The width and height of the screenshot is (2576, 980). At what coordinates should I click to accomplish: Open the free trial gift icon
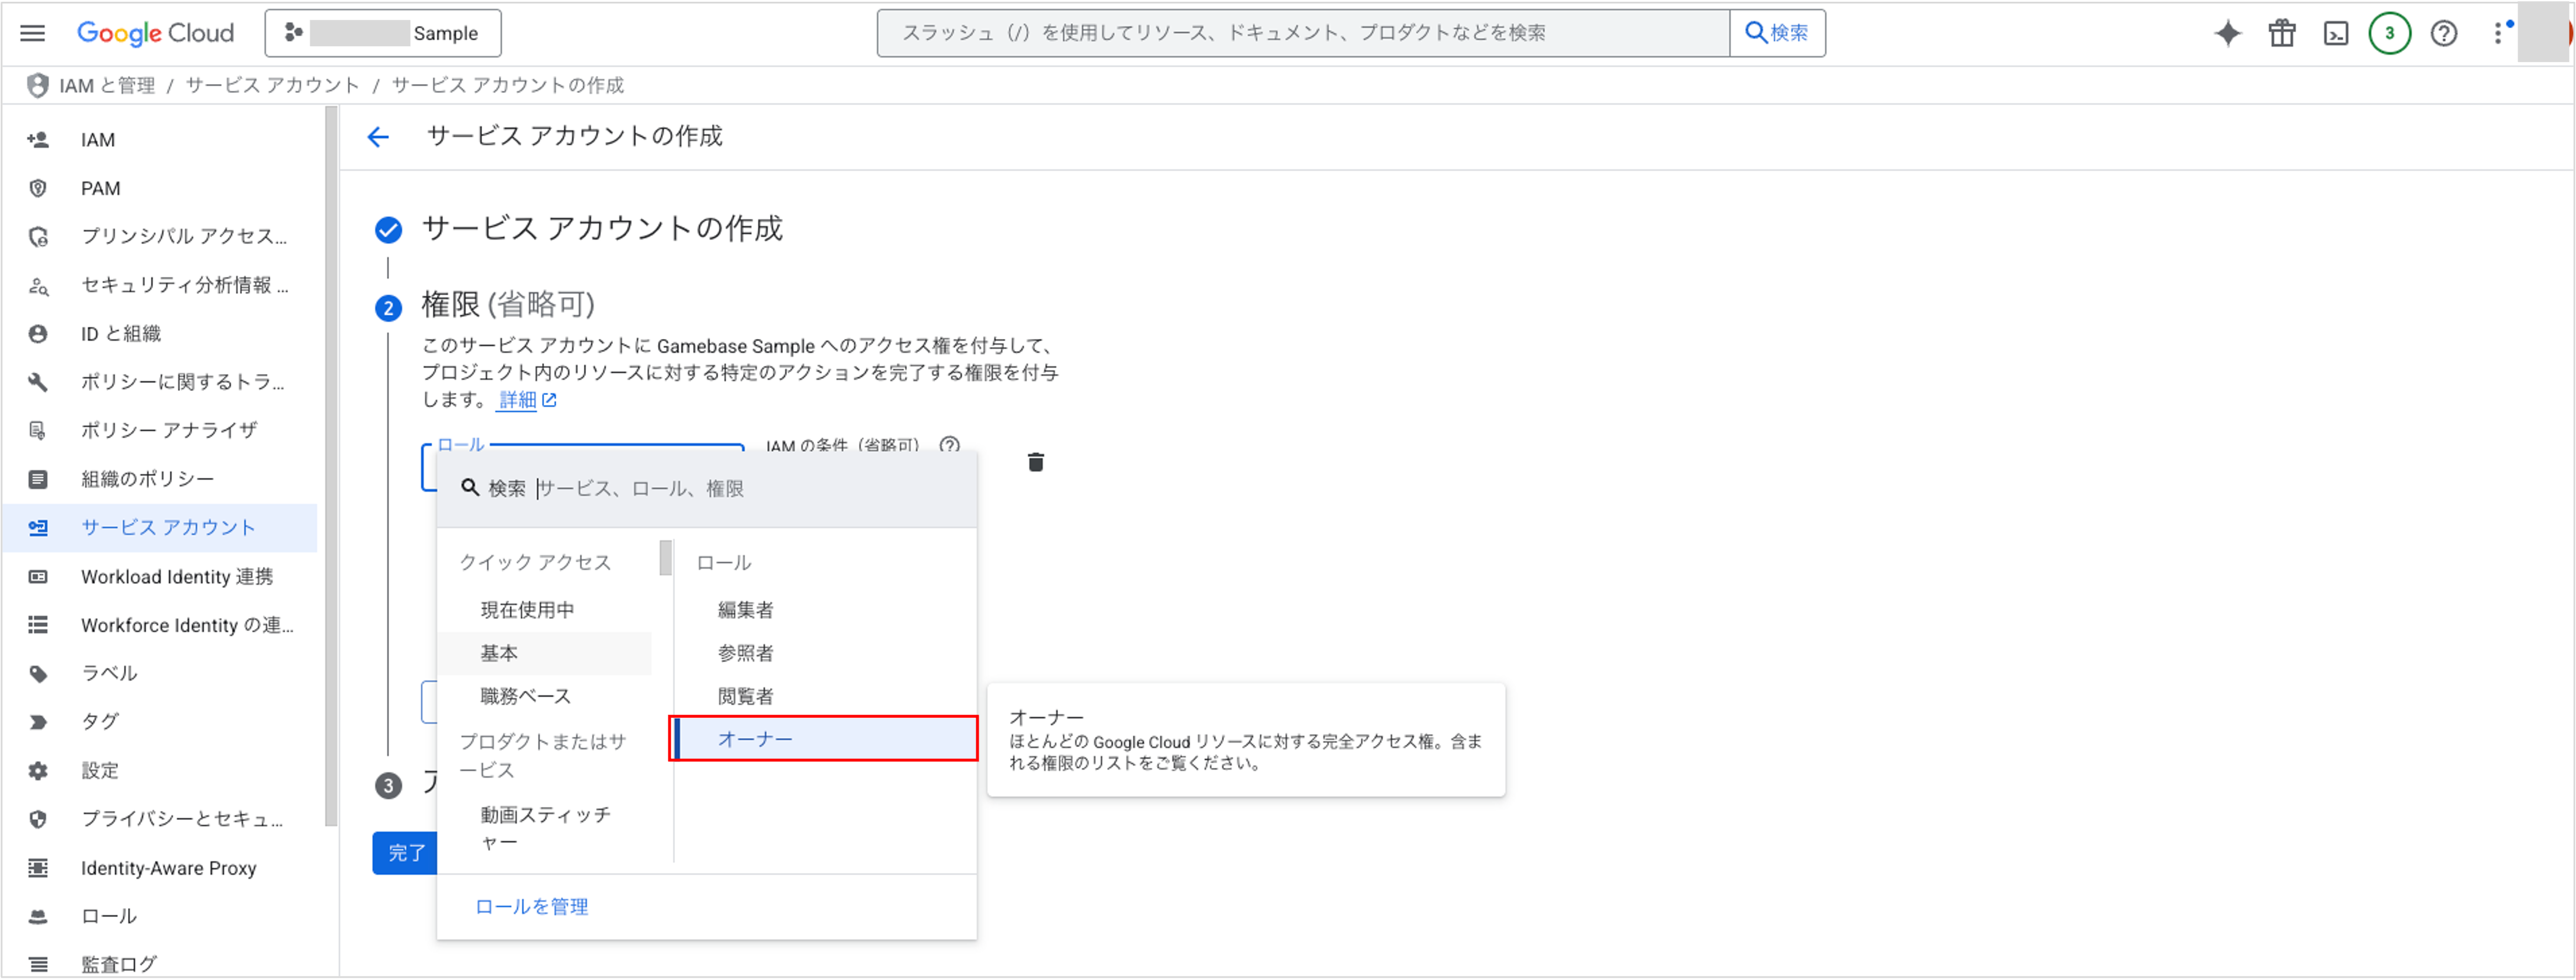tap(2282, 33)
